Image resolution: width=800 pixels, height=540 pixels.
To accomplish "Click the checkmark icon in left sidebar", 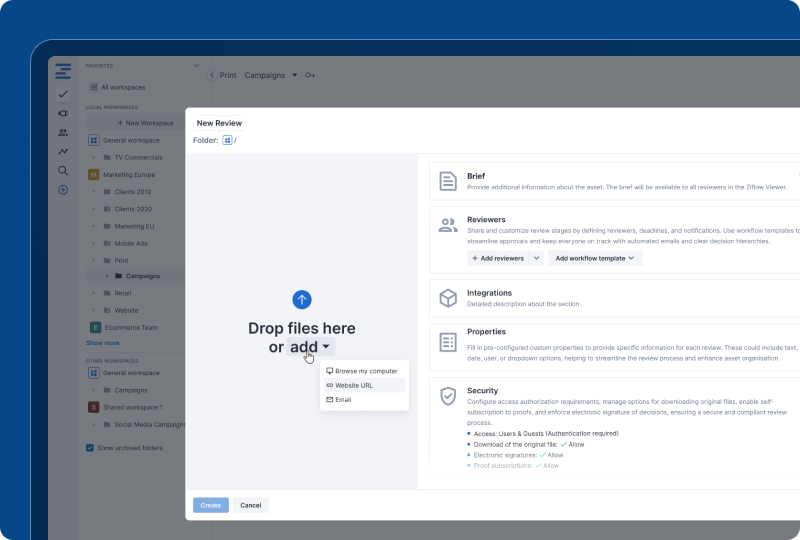I will (x=63, y=94).
